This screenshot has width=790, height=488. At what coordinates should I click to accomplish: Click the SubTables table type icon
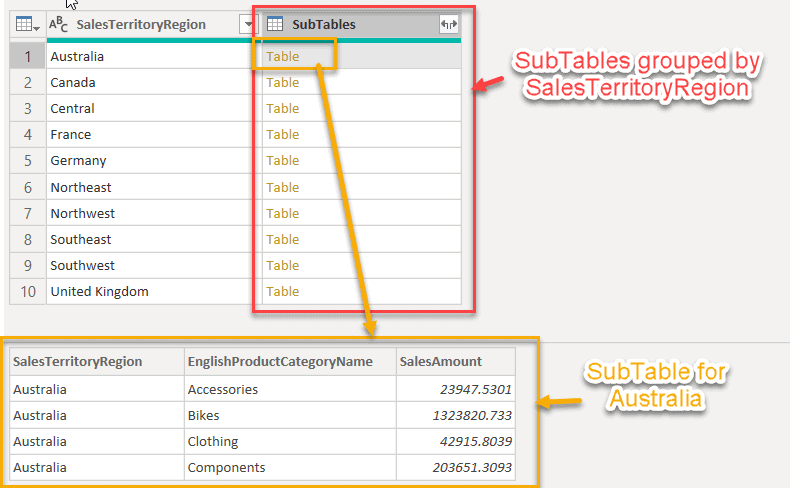tap(275, 24)
